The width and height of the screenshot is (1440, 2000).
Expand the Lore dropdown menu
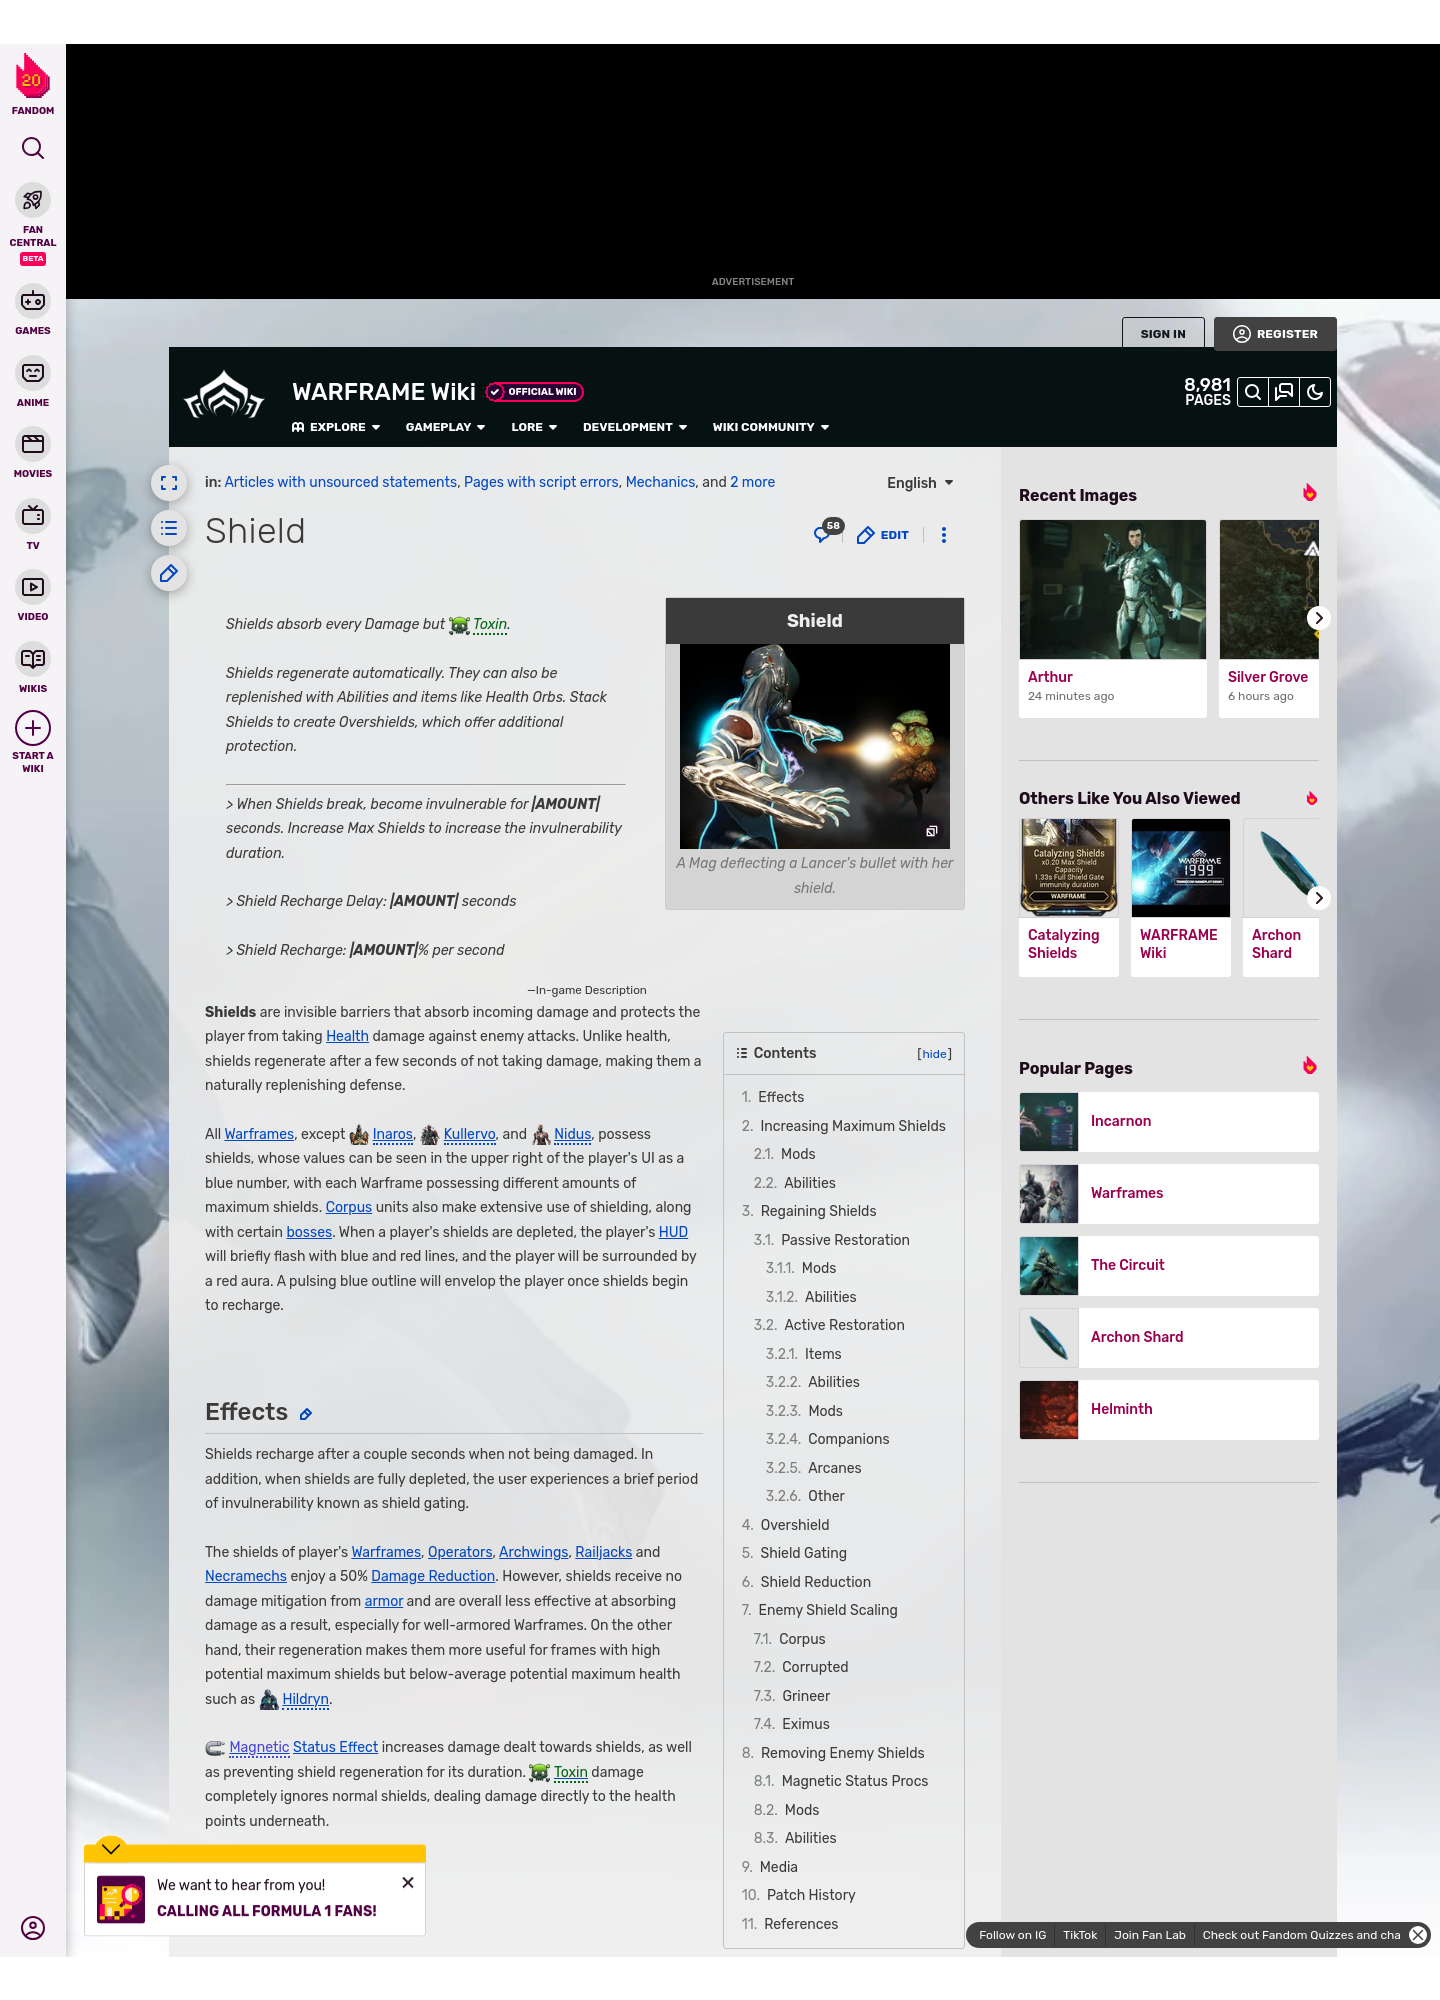(534, 427)
